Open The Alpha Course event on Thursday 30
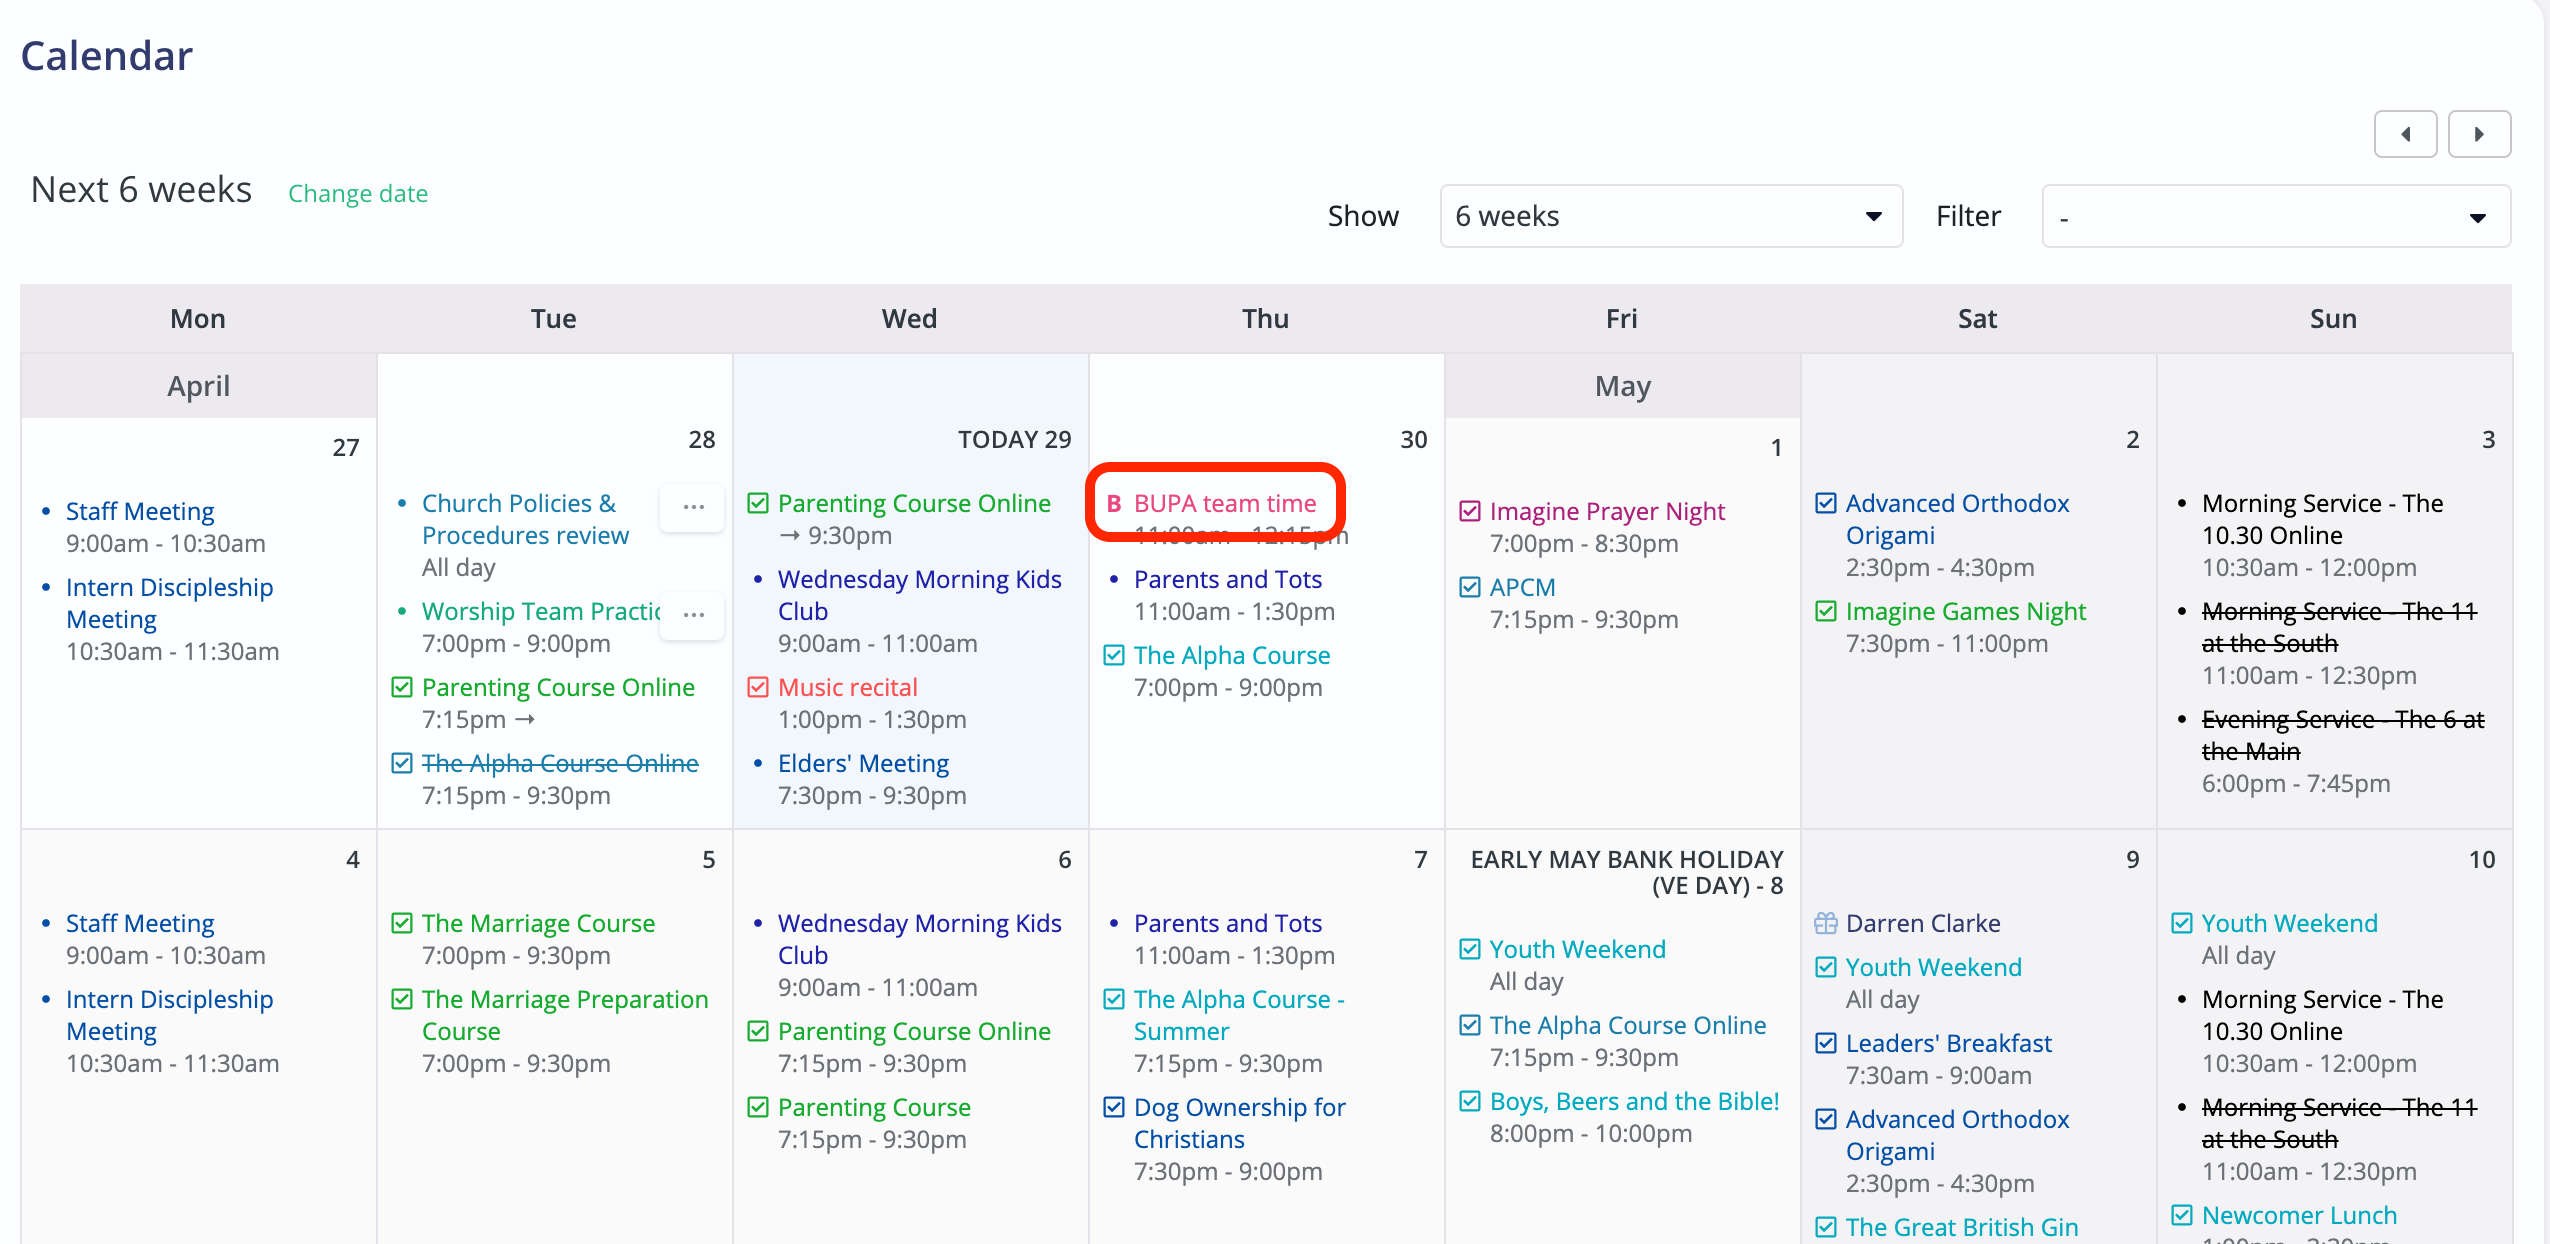 point(1232,654)
